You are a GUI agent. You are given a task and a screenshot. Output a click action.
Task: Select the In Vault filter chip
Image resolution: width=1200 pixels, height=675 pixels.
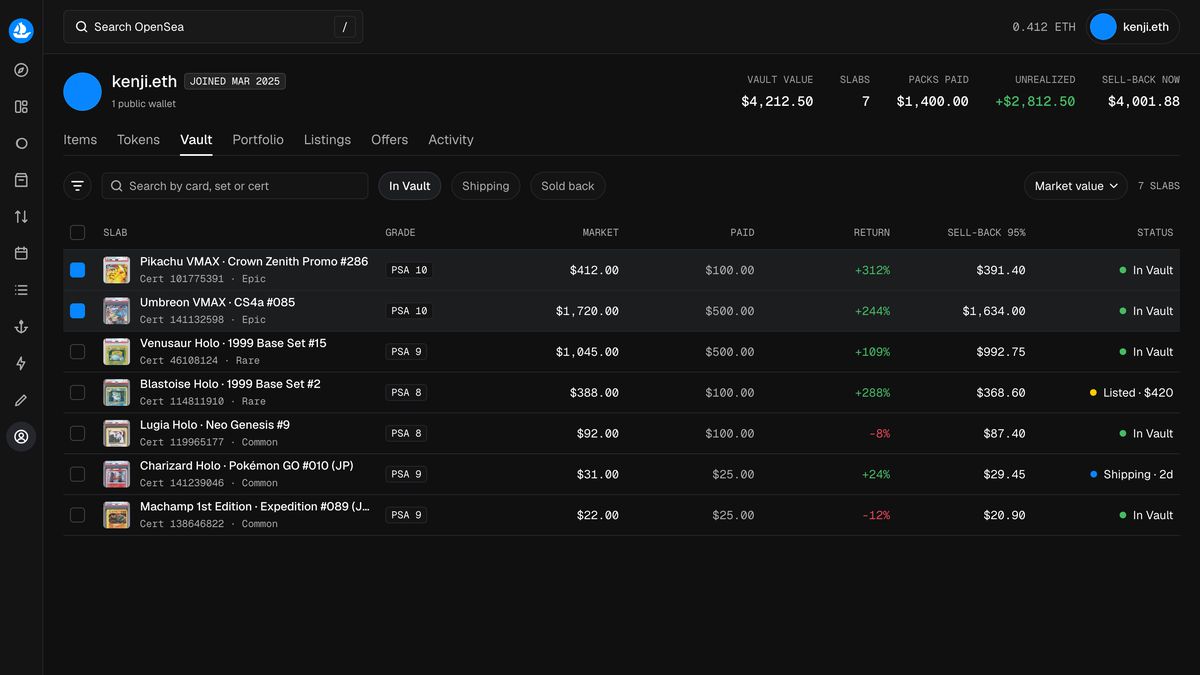coord(410,186)
